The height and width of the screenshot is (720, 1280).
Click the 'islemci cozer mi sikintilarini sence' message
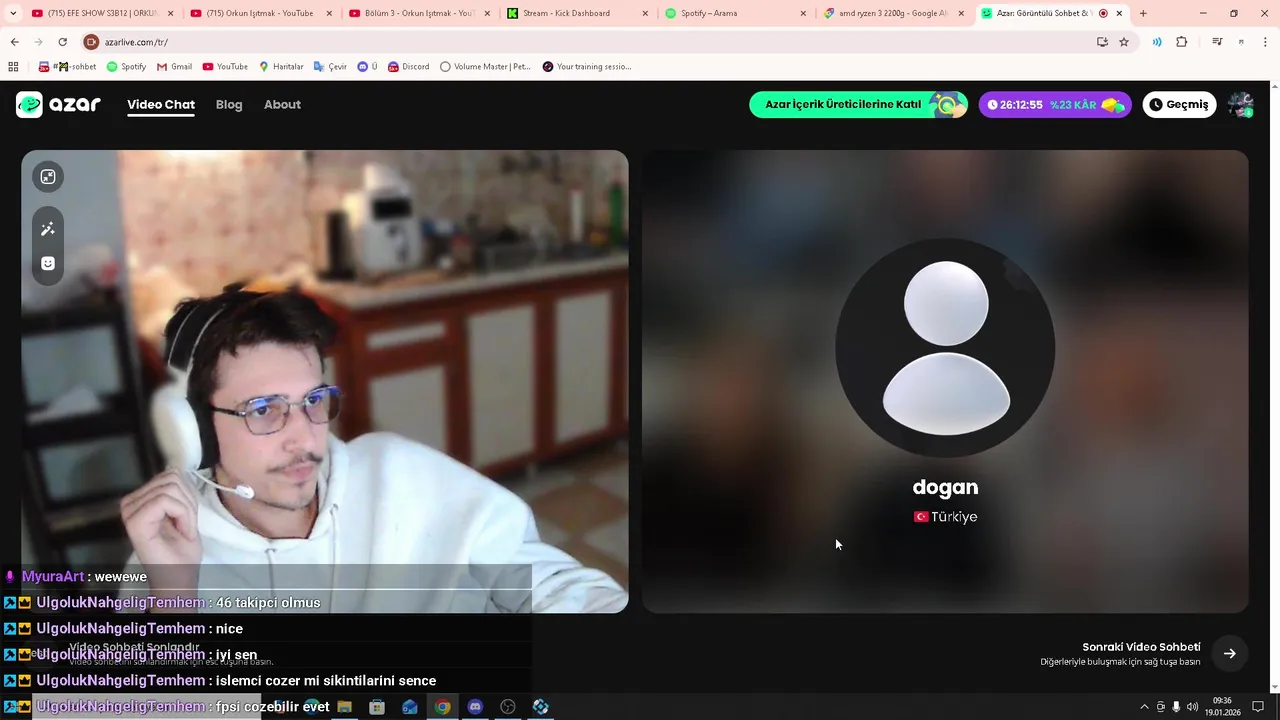click(x=326, y=681)
